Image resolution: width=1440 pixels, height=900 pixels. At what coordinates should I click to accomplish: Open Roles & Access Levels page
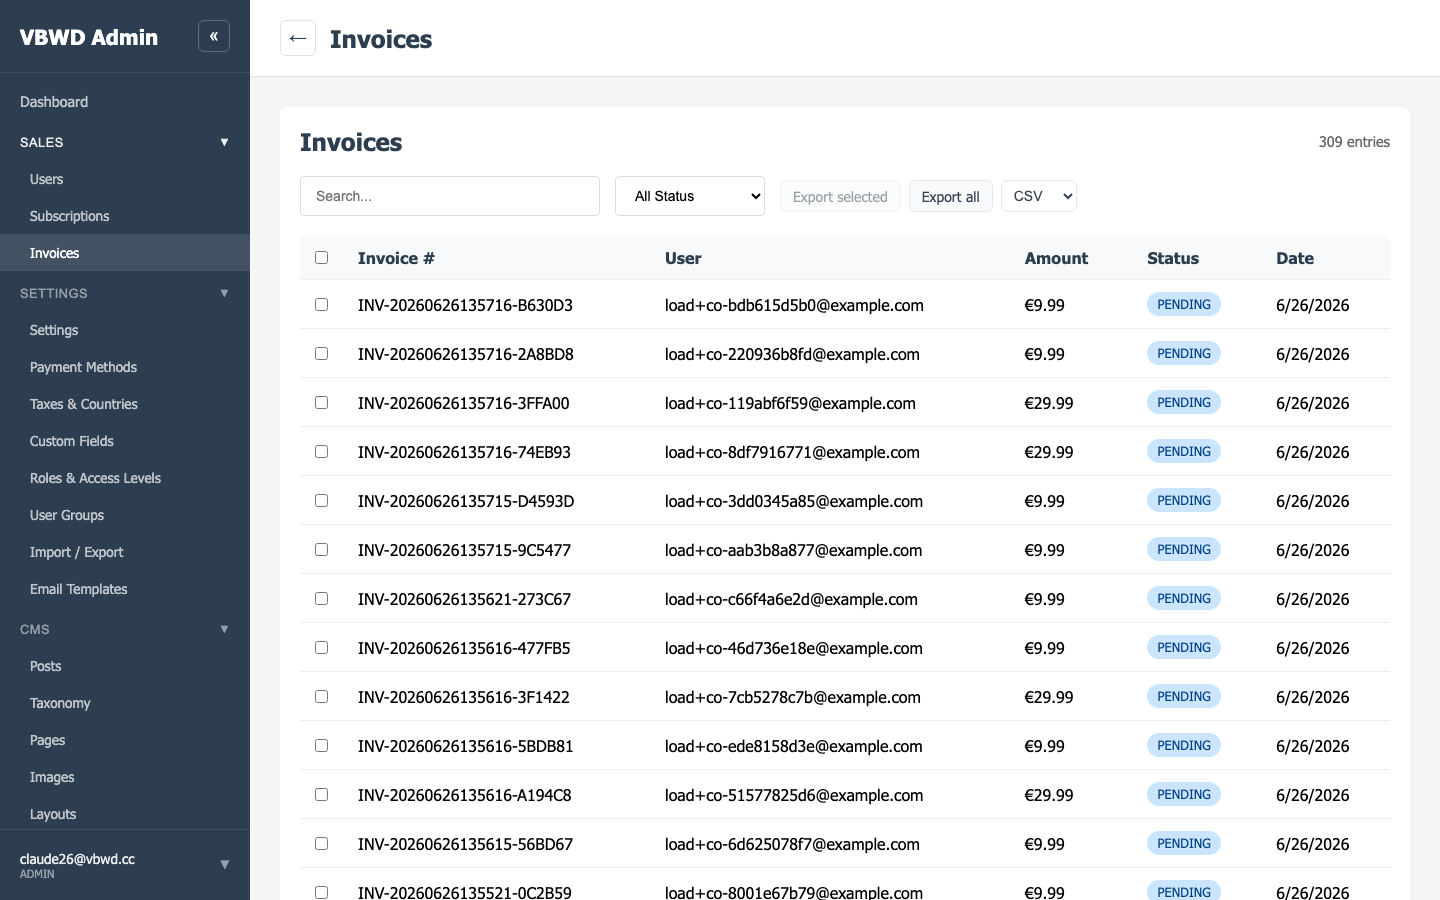[x=125, y=478]
